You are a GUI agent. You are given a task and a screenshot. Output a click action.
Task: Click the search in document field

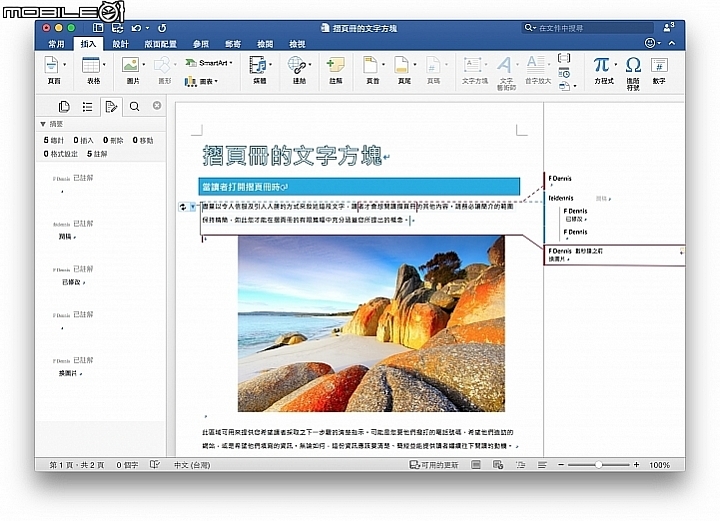tap(588, 28)
